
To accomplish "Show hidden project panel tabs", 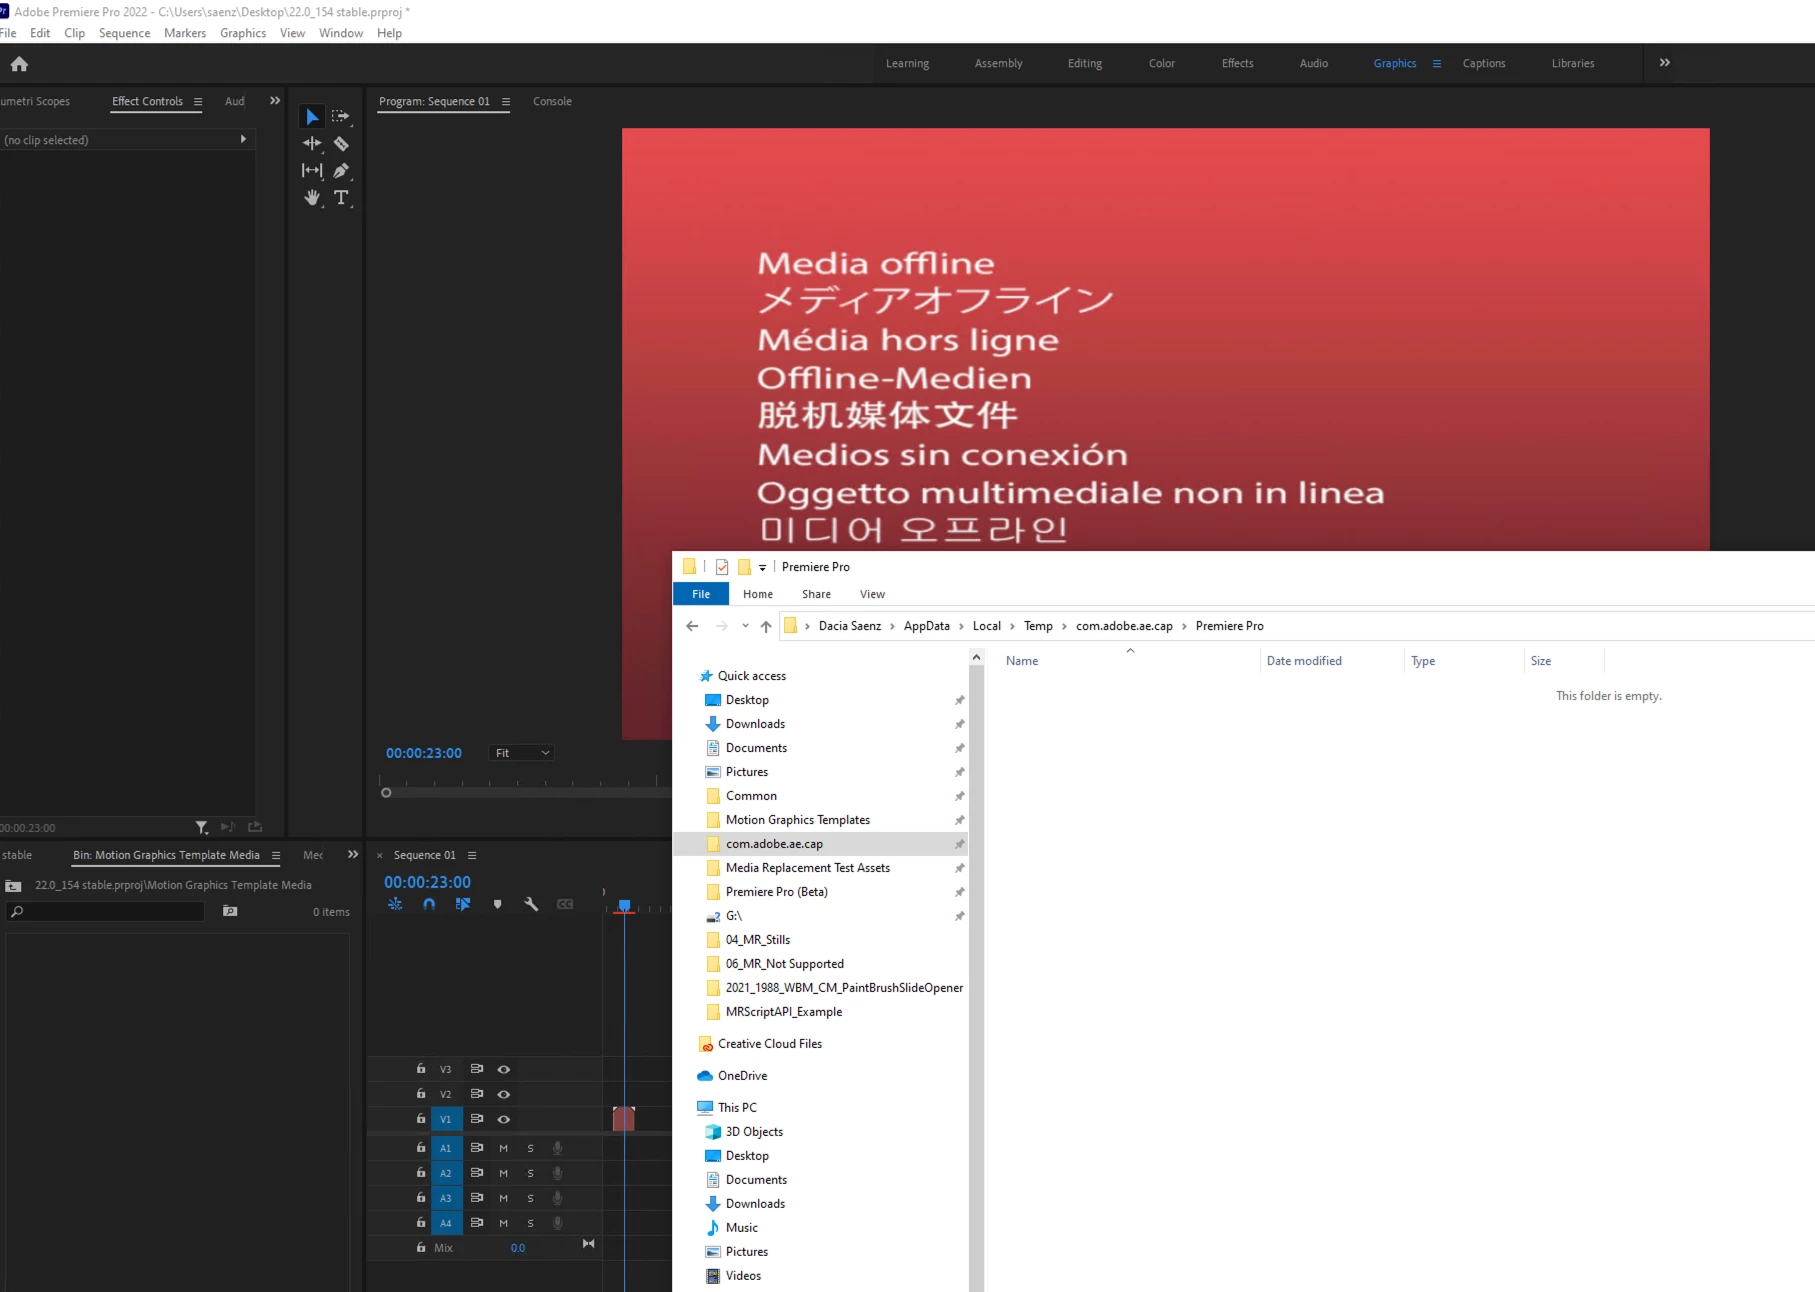I will [x=353, y=855].
